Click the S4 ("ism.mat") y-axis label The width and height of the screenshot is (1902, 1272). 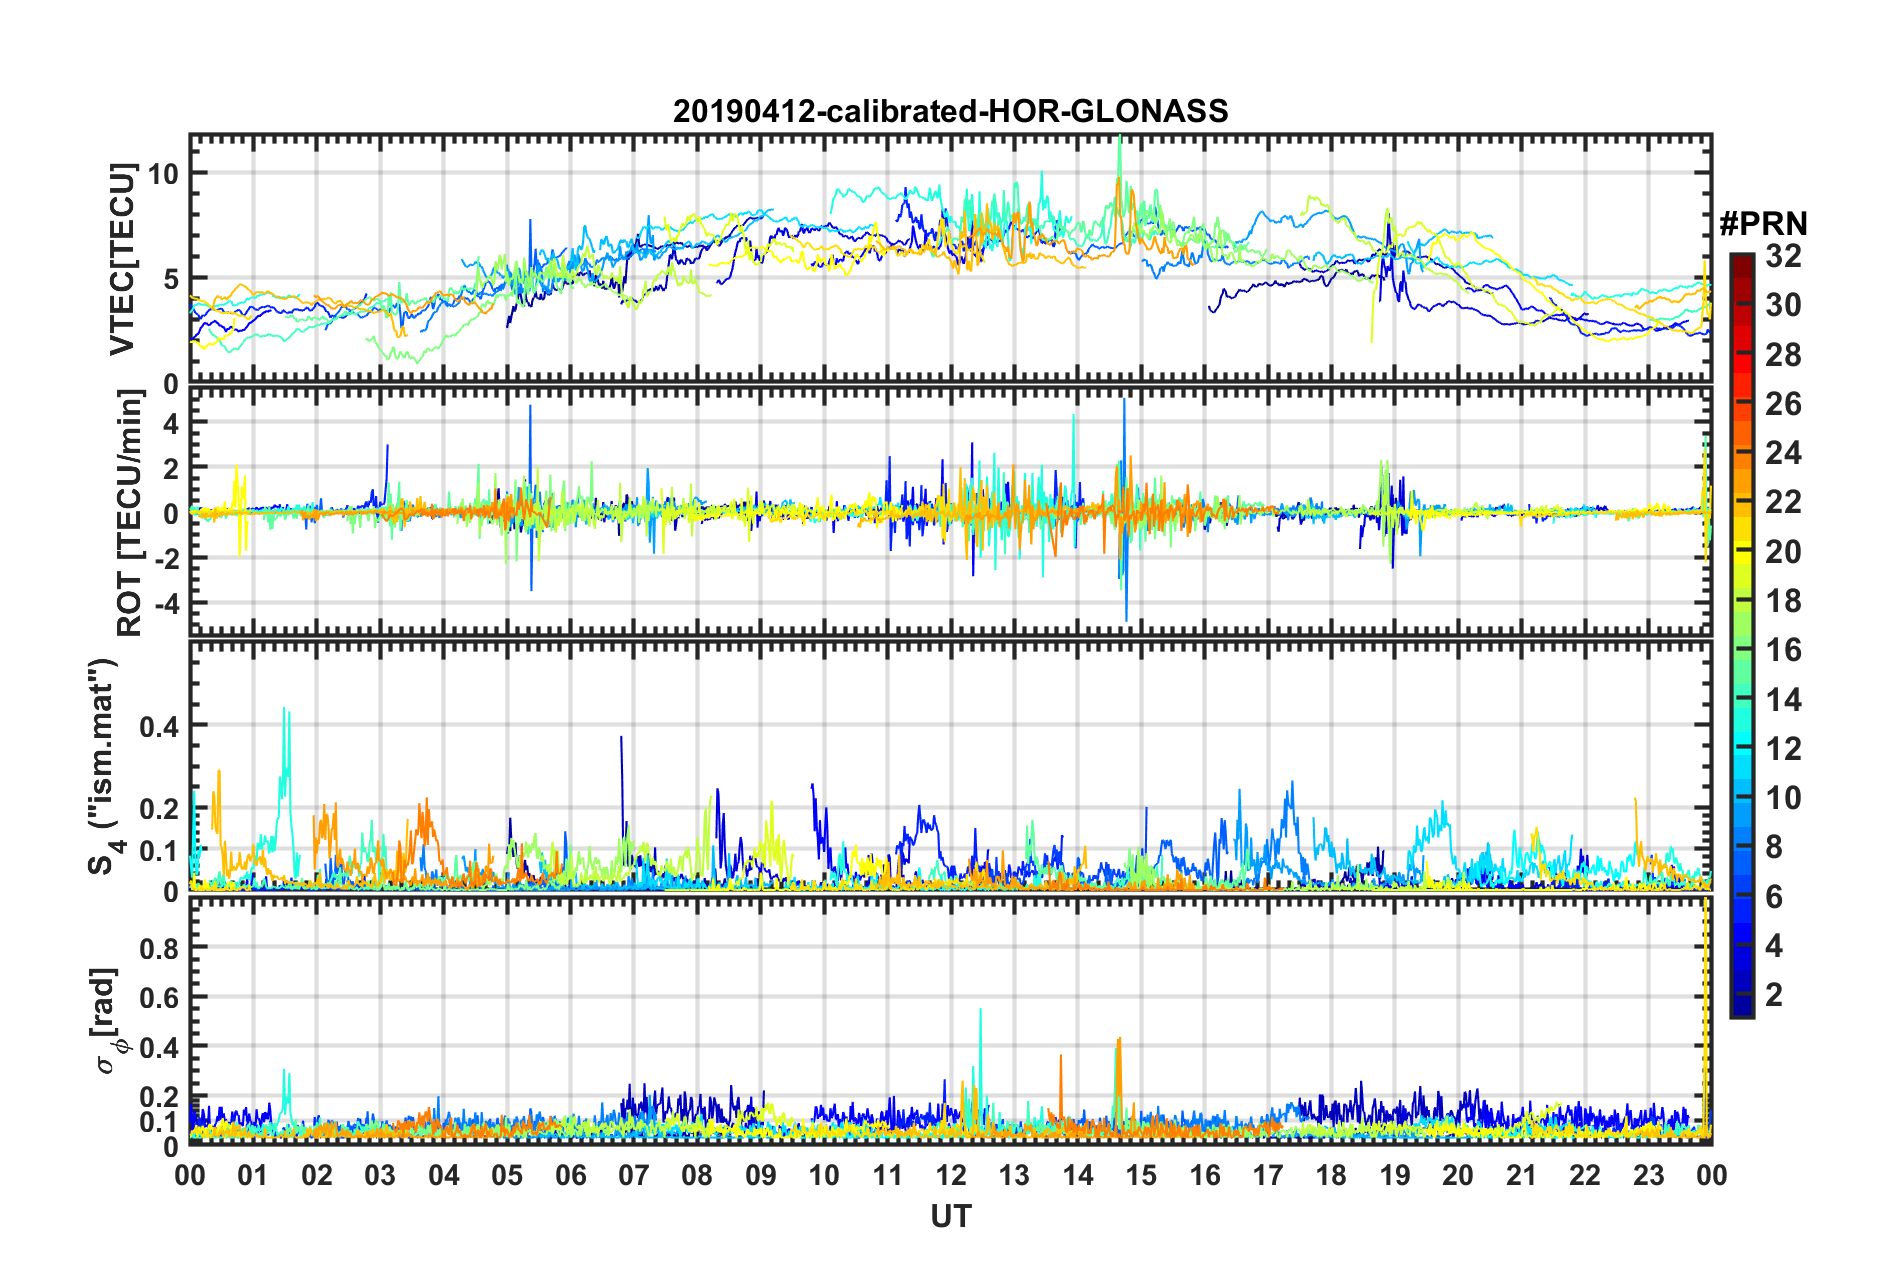(x=105, y=766)
